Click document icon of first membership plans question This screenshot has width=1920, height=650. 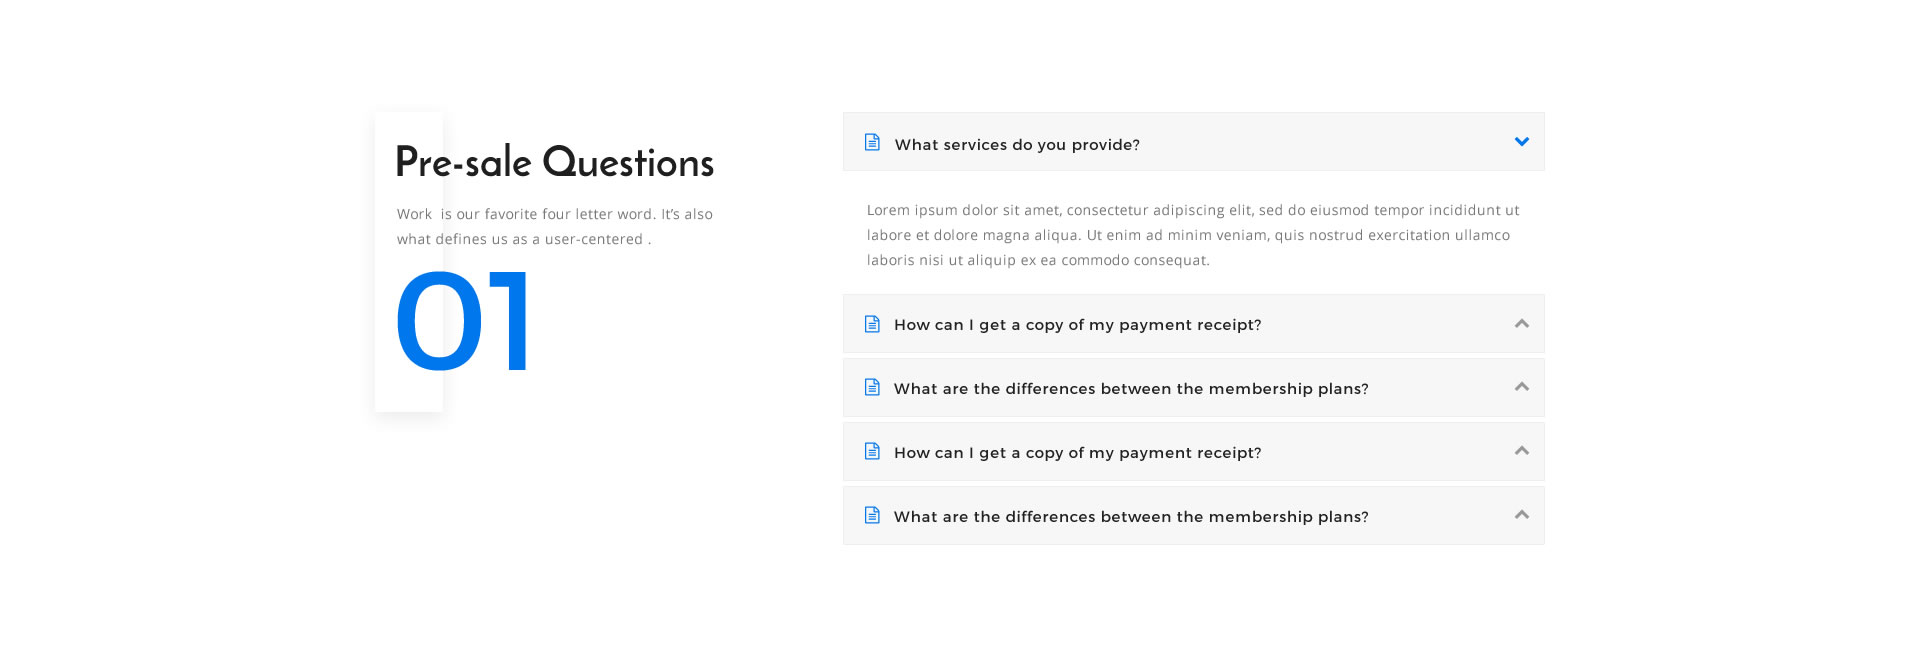point(872,387)
